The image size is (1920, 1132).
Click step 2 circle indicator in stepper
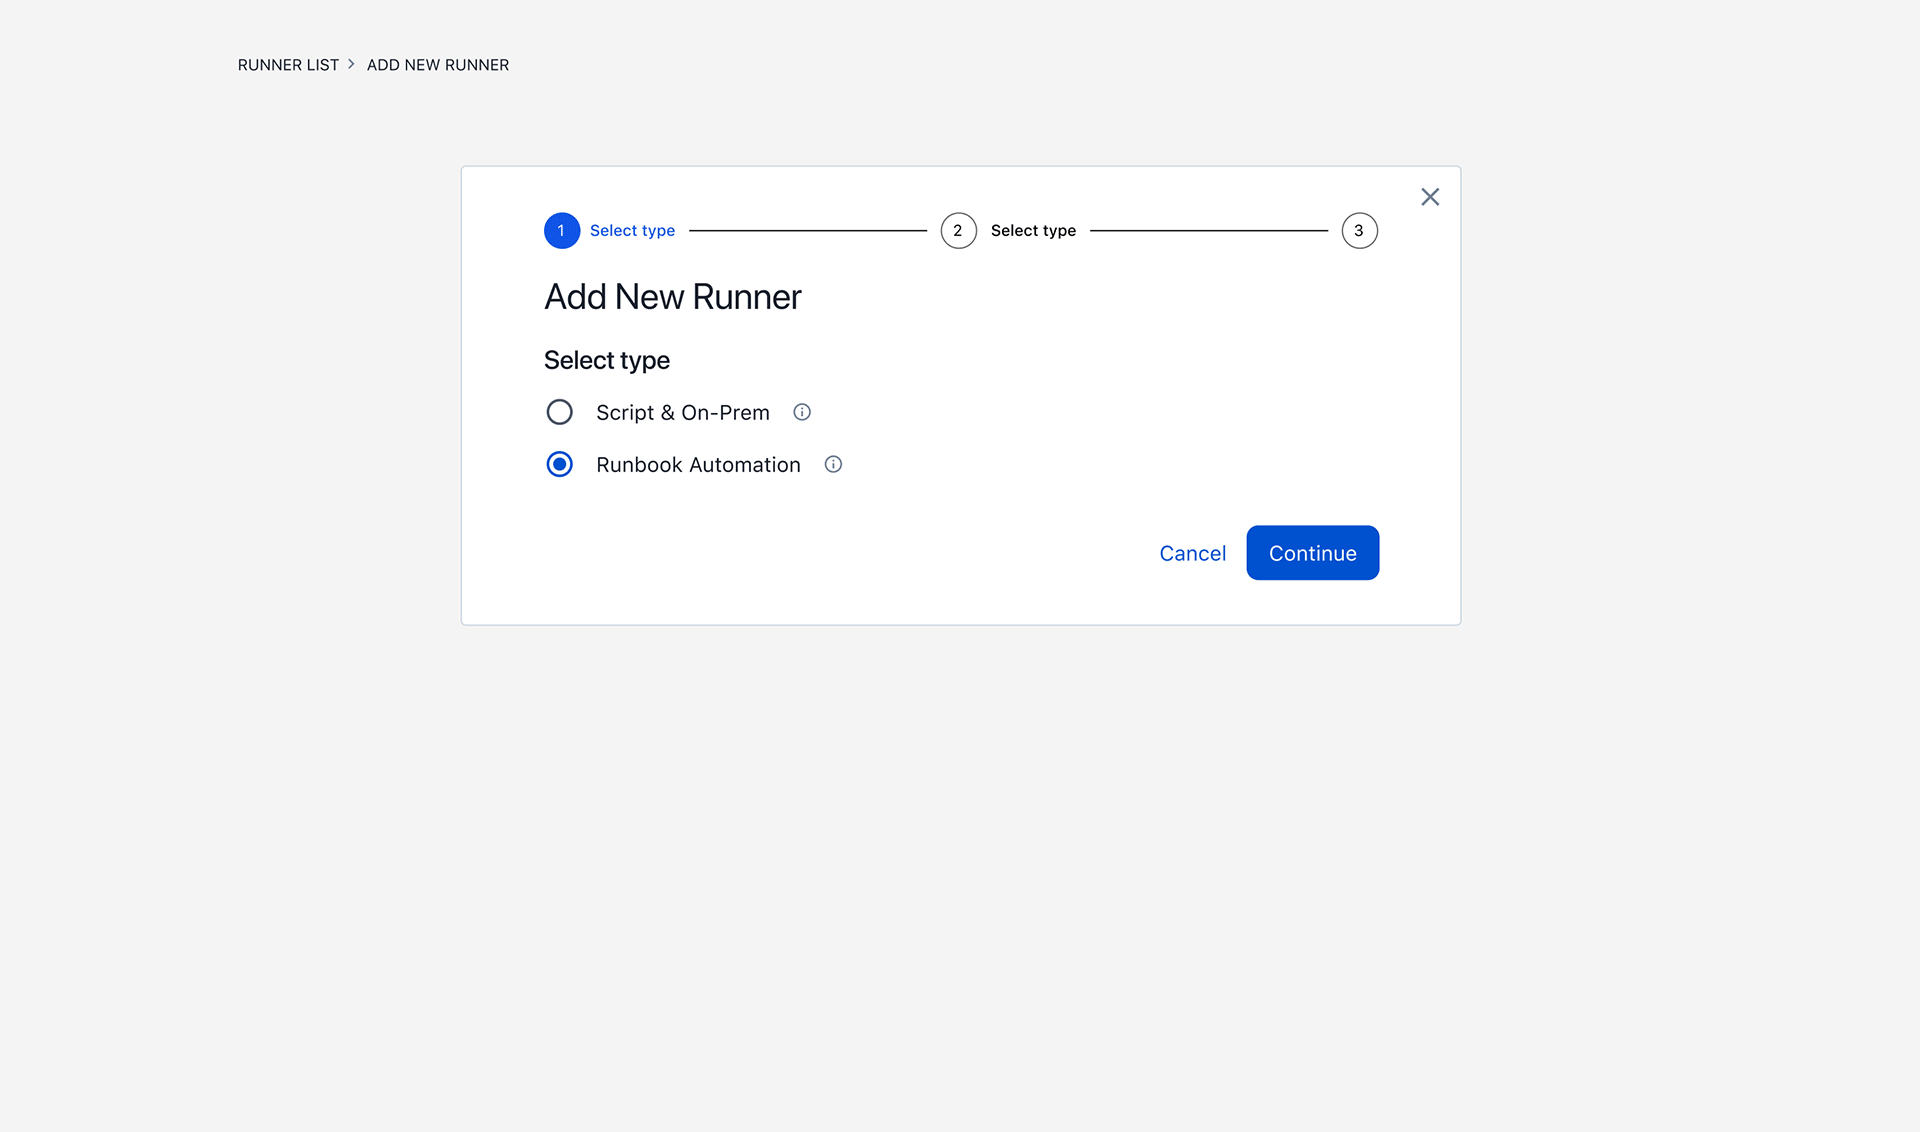click(958, 230)
